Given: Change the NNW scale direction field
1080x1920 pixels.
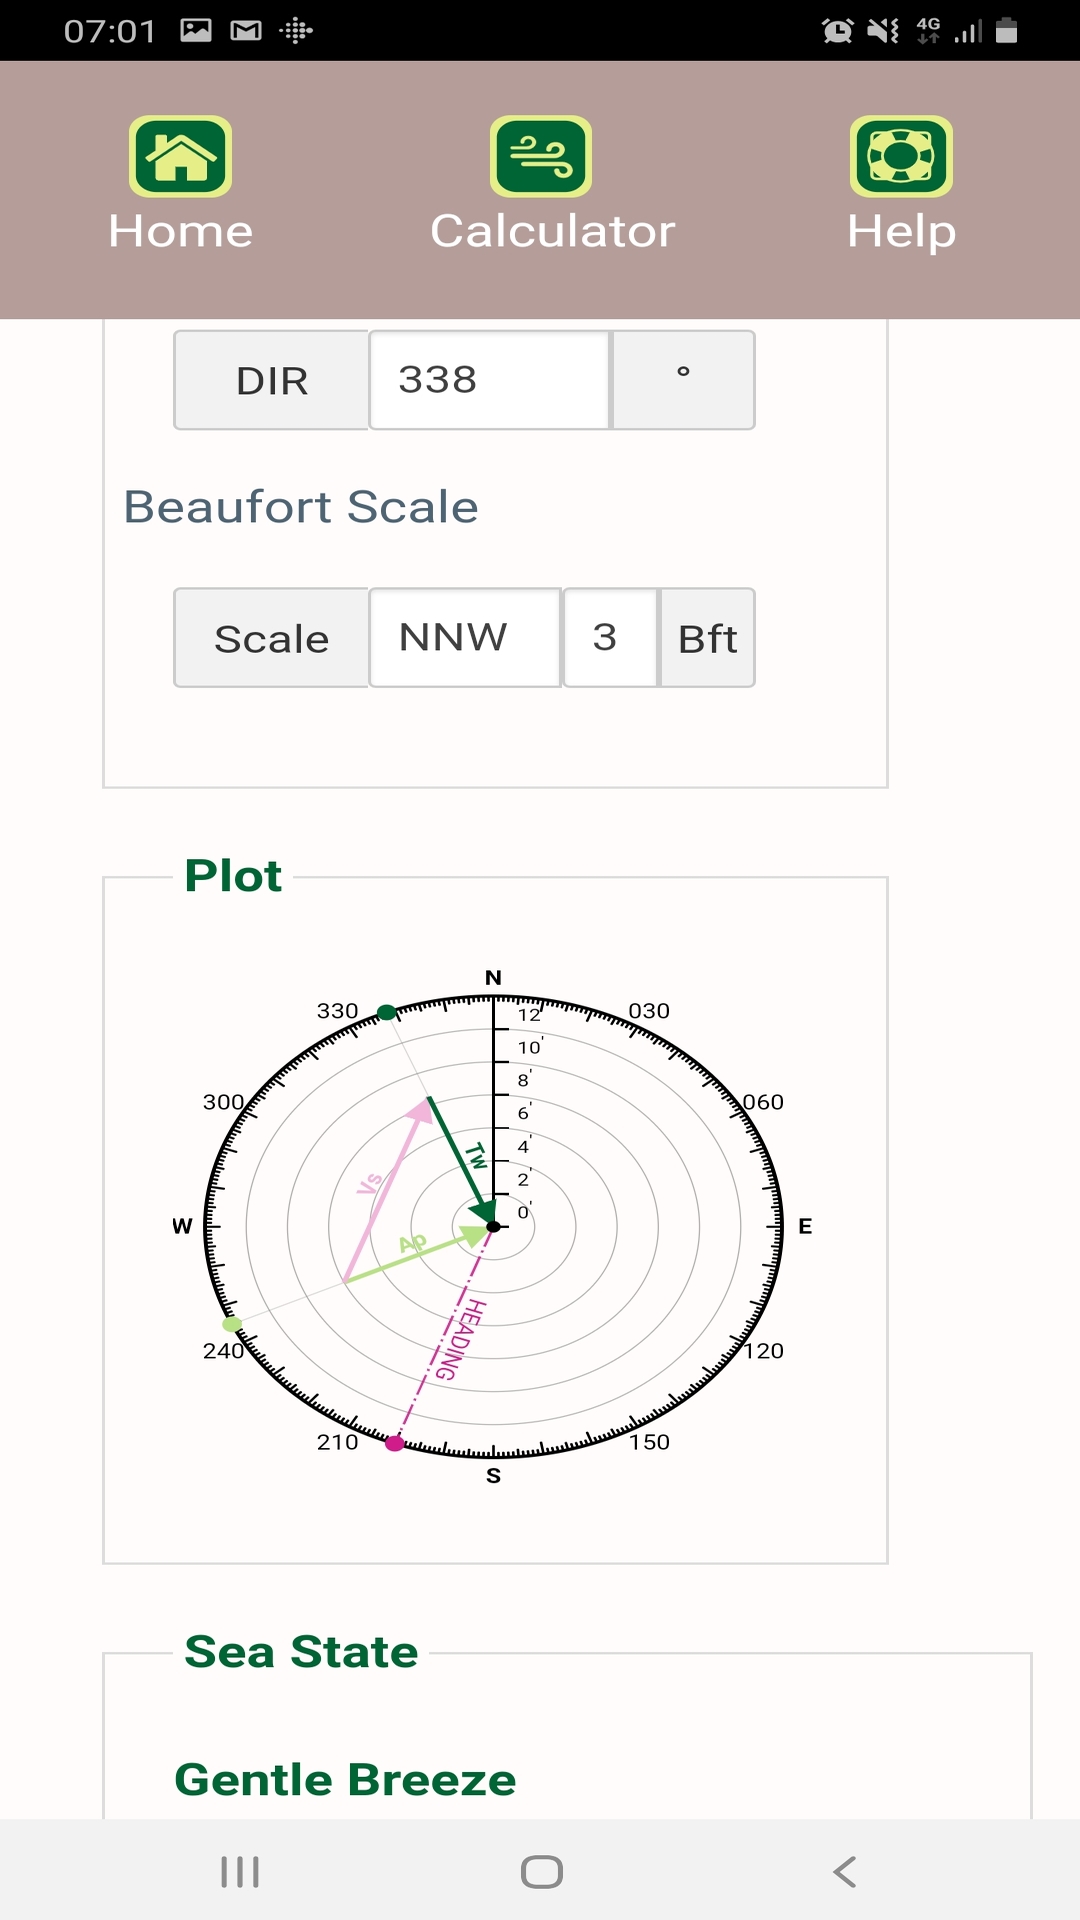Looking at the screenshot, I should 464,637.
